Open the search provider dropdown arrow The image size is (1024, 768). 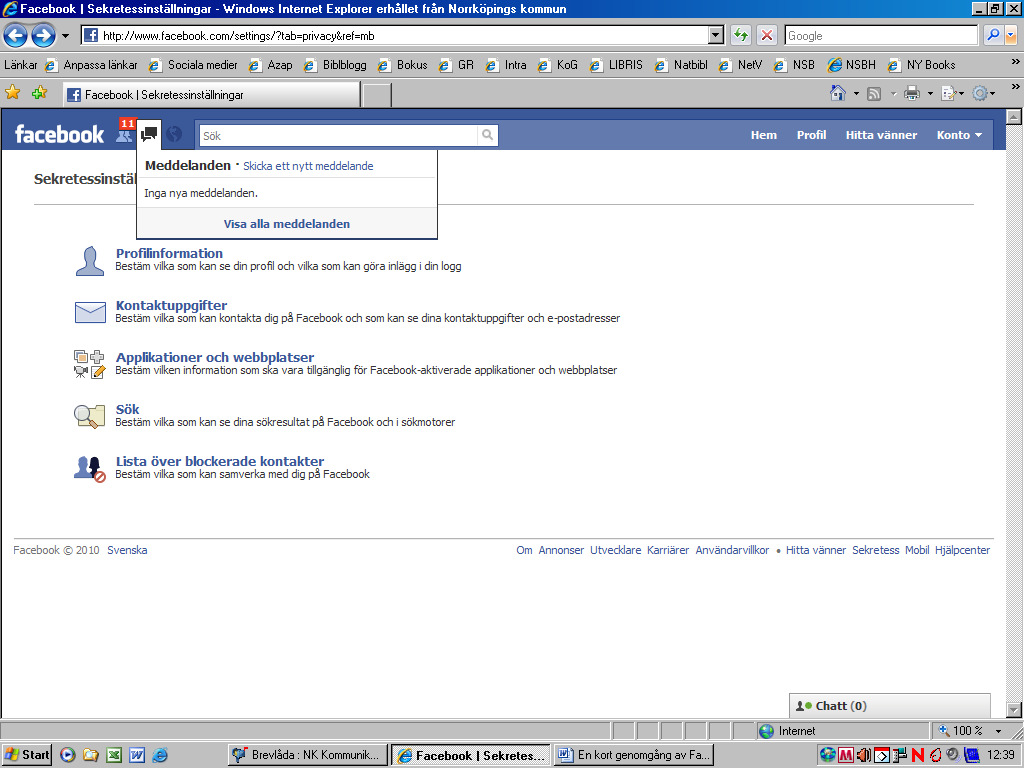click(1010, 35)
